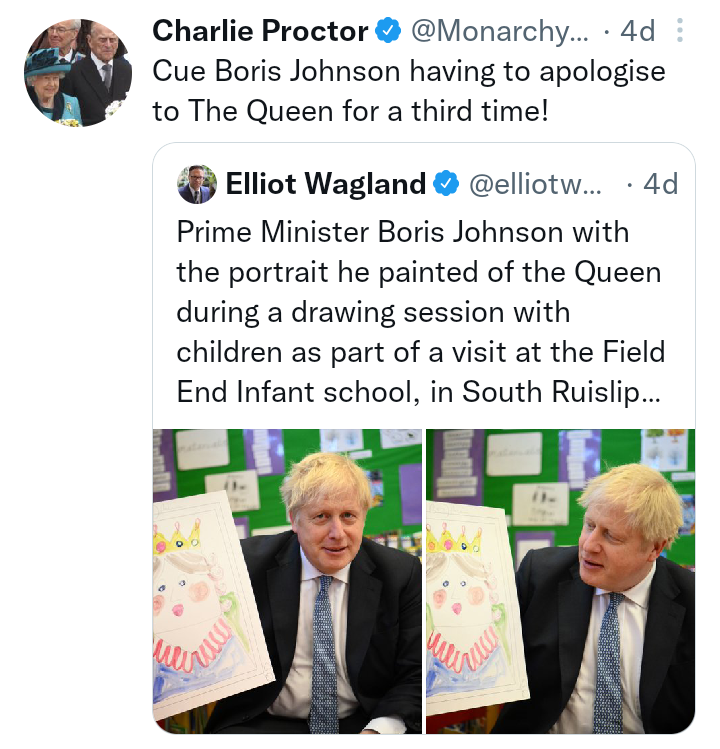
Task: Click the "Cue Boris Johnson" tweet text
Action: tap(408, 90)
